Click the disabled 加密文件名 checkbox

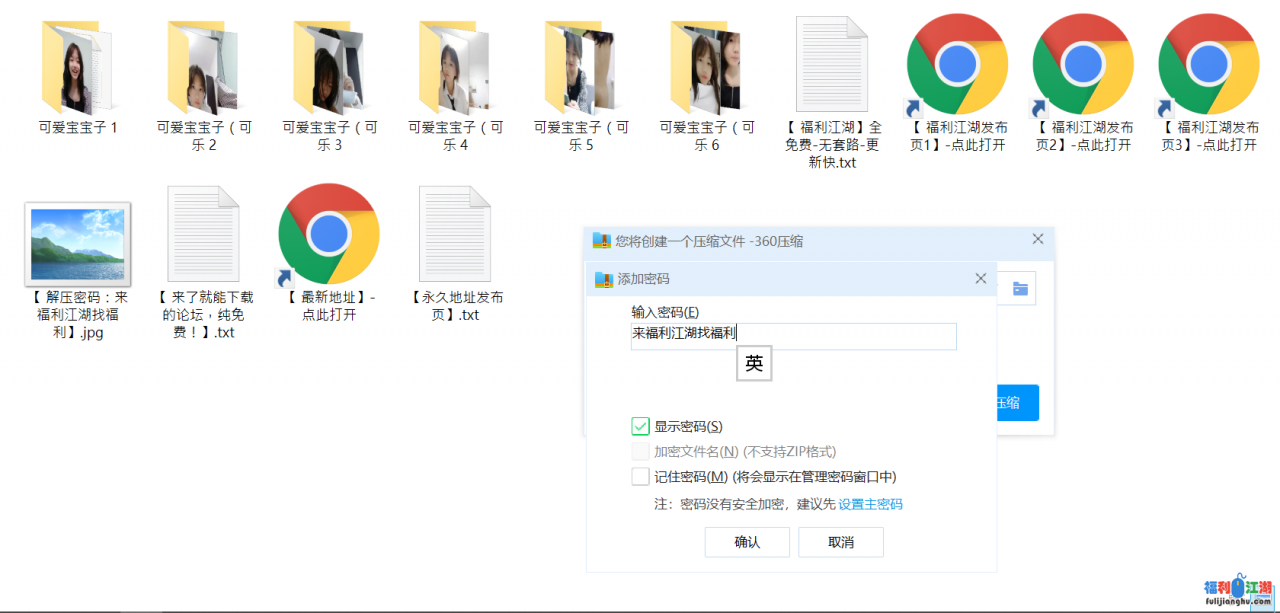[x=641, y=452]
